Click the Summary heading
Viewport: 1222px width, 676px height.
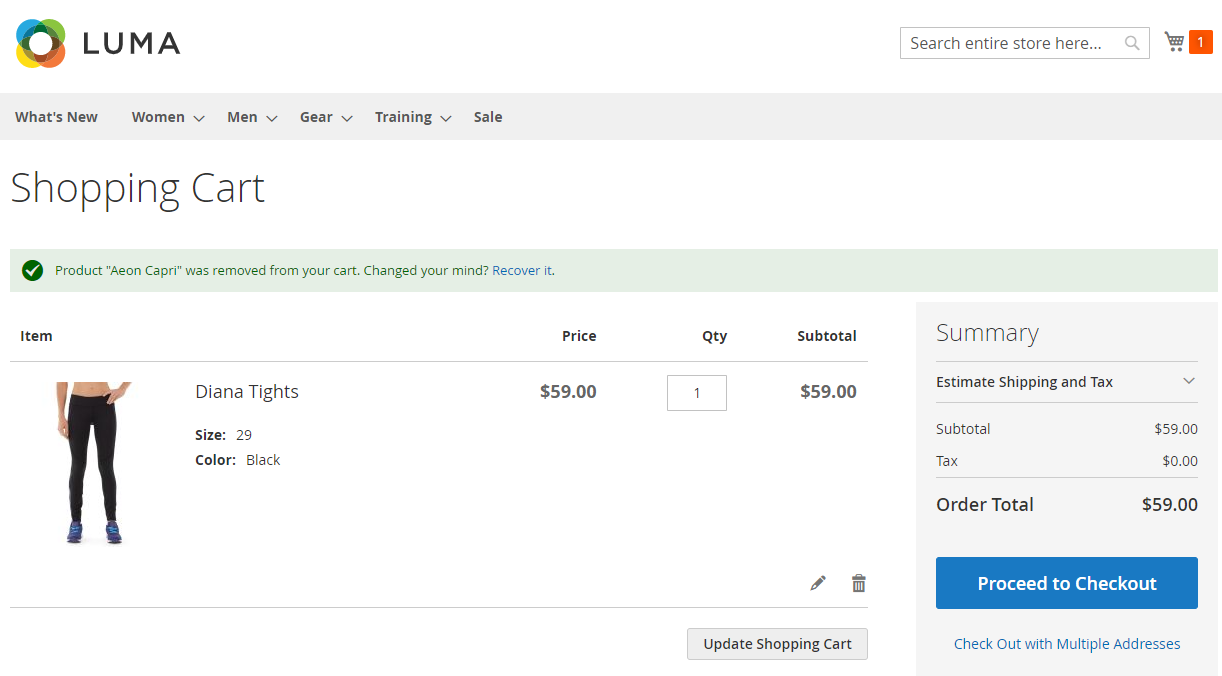(987, 333)
